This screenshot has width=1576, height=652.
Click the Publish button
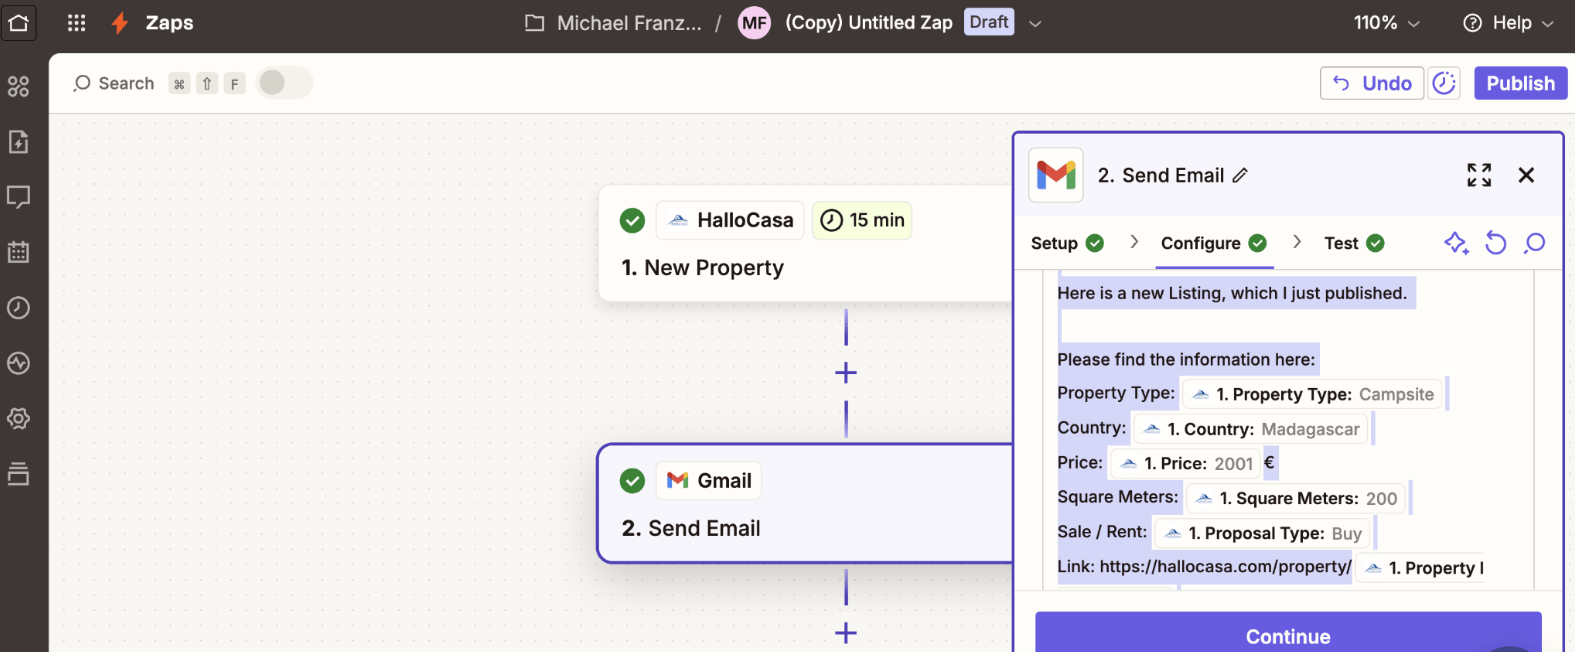(x=1520, y=83)
